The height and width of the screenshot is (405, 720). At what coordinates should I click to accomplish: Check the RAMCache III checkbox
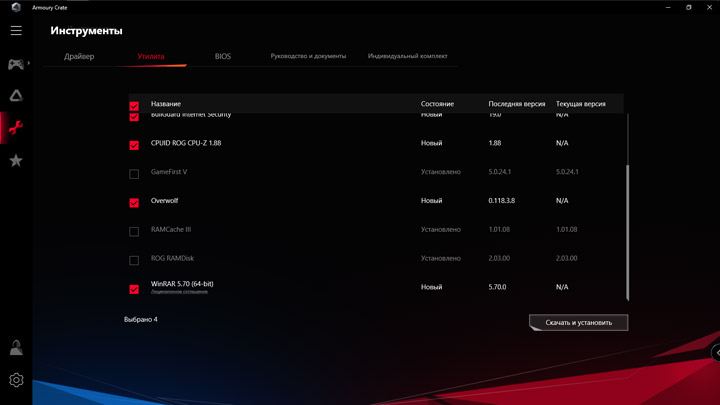134,231
